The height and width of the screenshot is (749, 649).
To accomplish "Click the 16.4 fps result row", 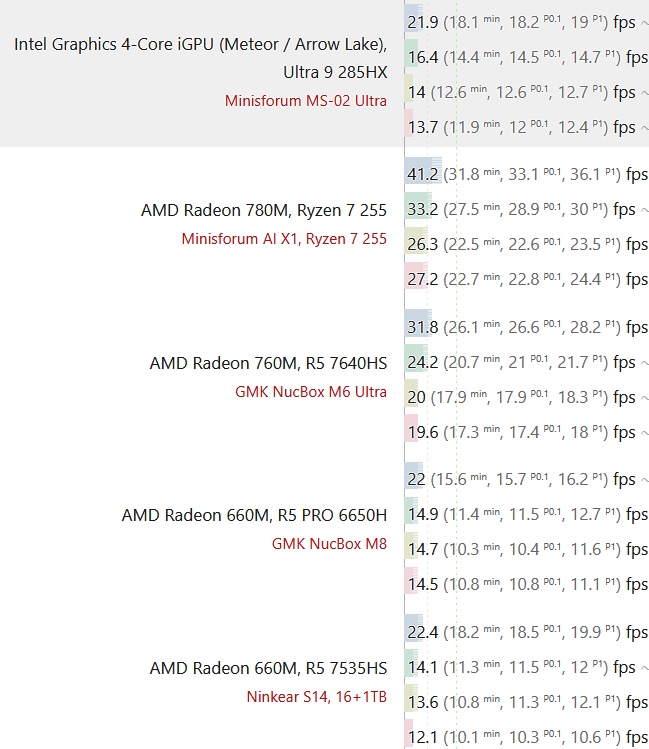I will click(527, 57).
